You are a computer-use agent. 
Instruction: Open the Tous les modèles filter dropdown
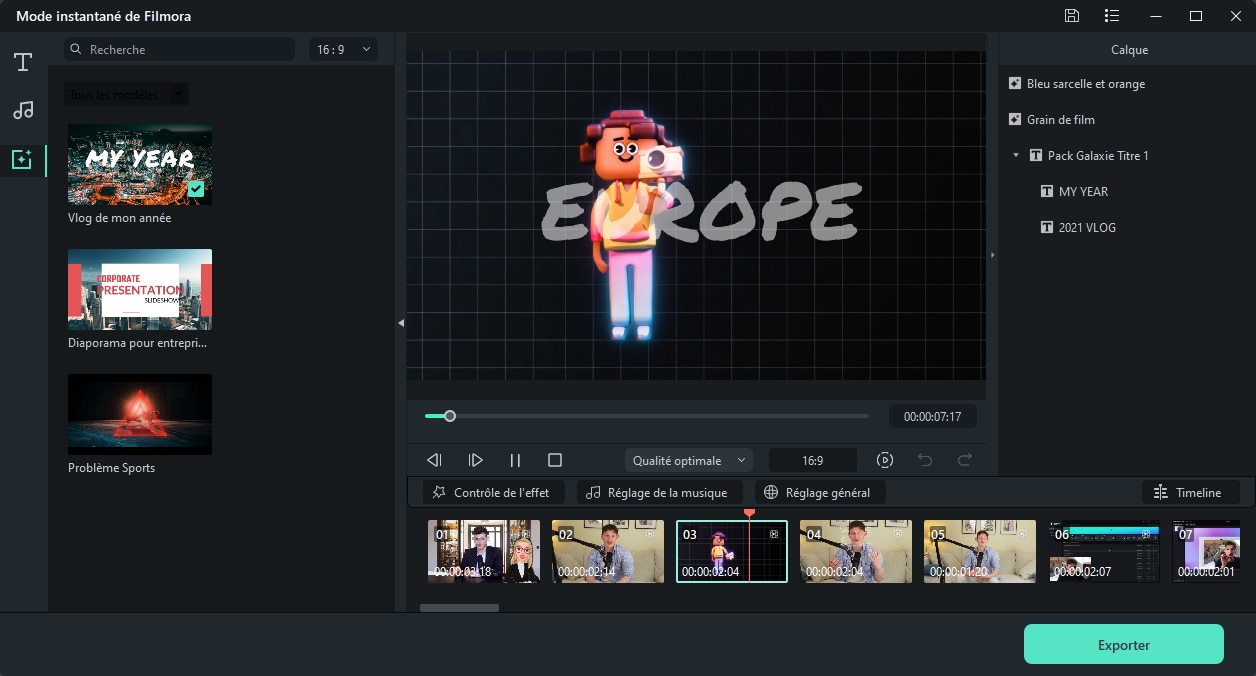126,95
